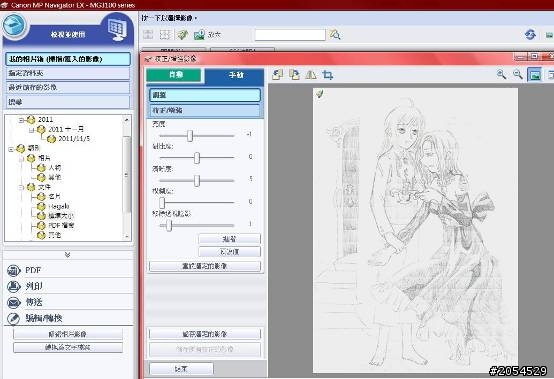The image size is (554, 379).
Task: Click the pencil edit-image toolbar icon
Action: pos(182,35)
